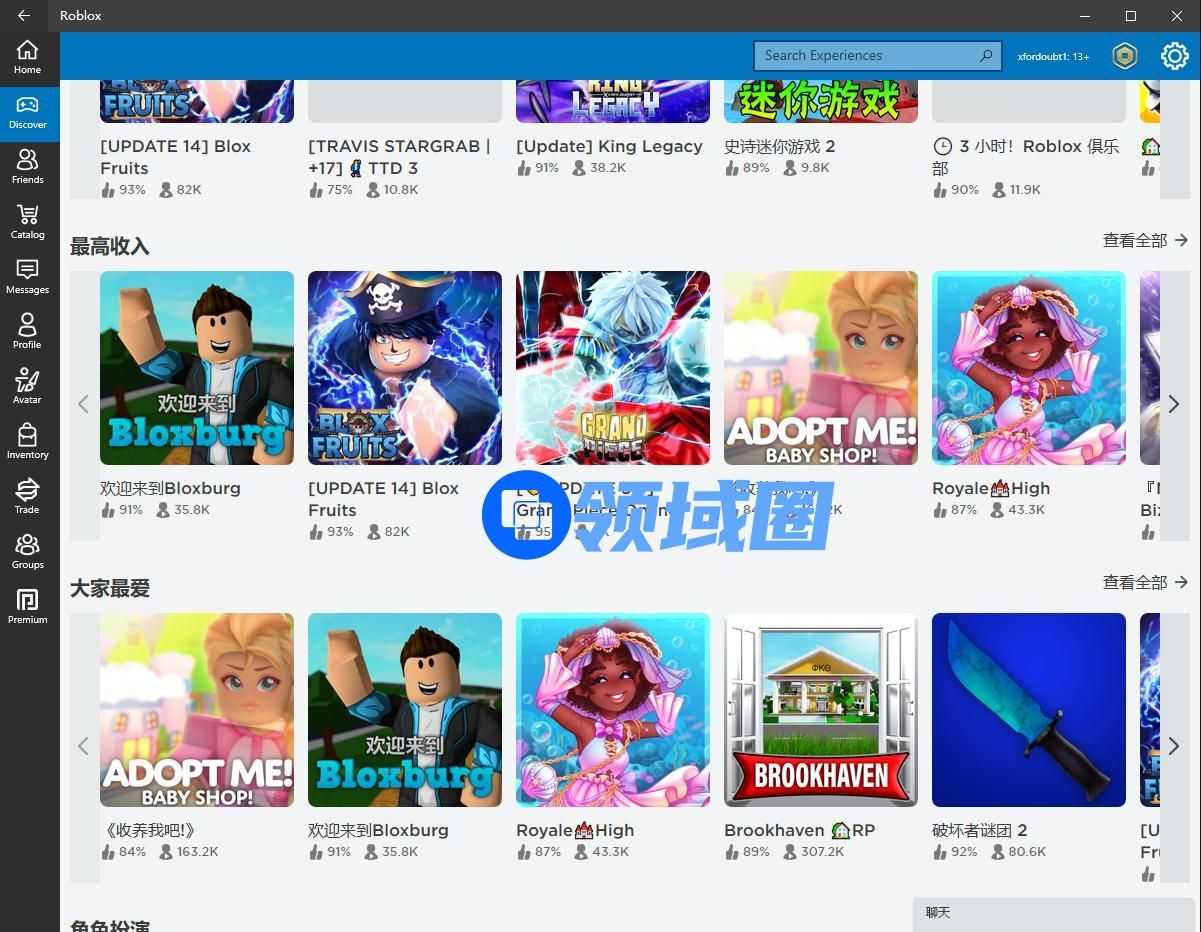Open the Blox Fruits thumbnail in 最高收入
This screenshot has width=1201, height=932.
coord(404,368)
